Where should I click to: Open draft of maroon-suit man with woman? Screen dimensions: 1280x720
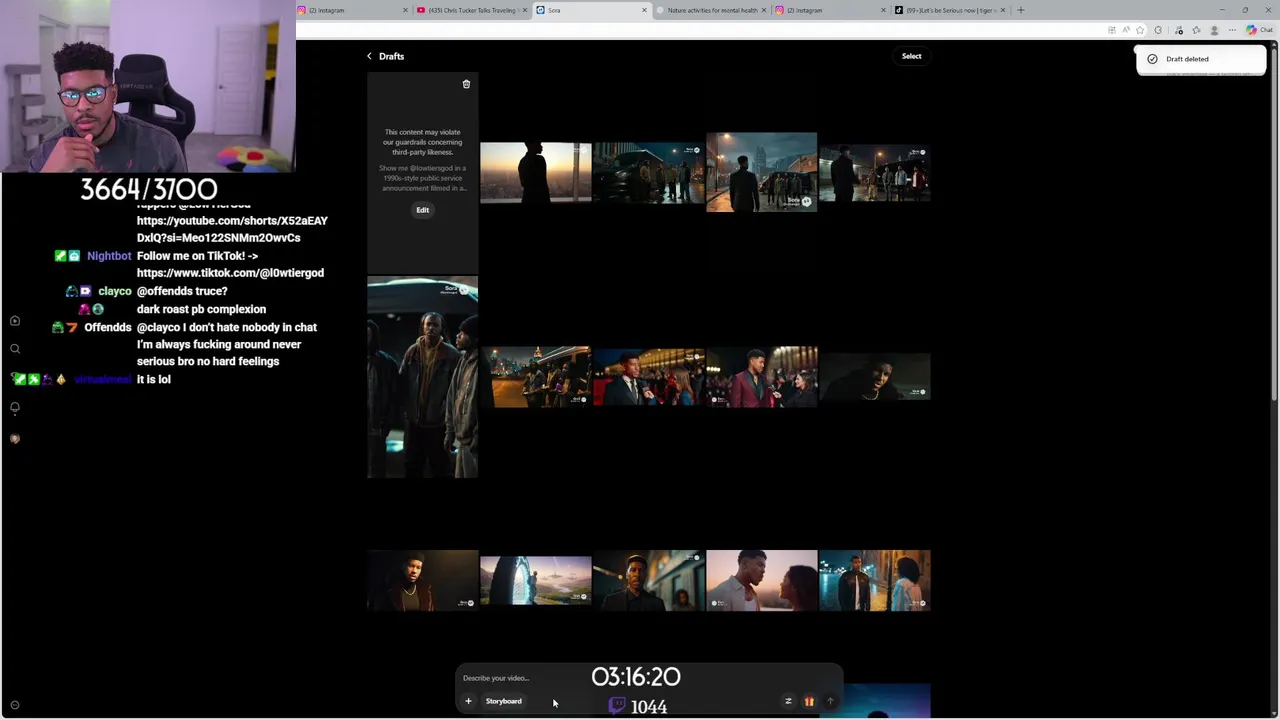(761, 377)
